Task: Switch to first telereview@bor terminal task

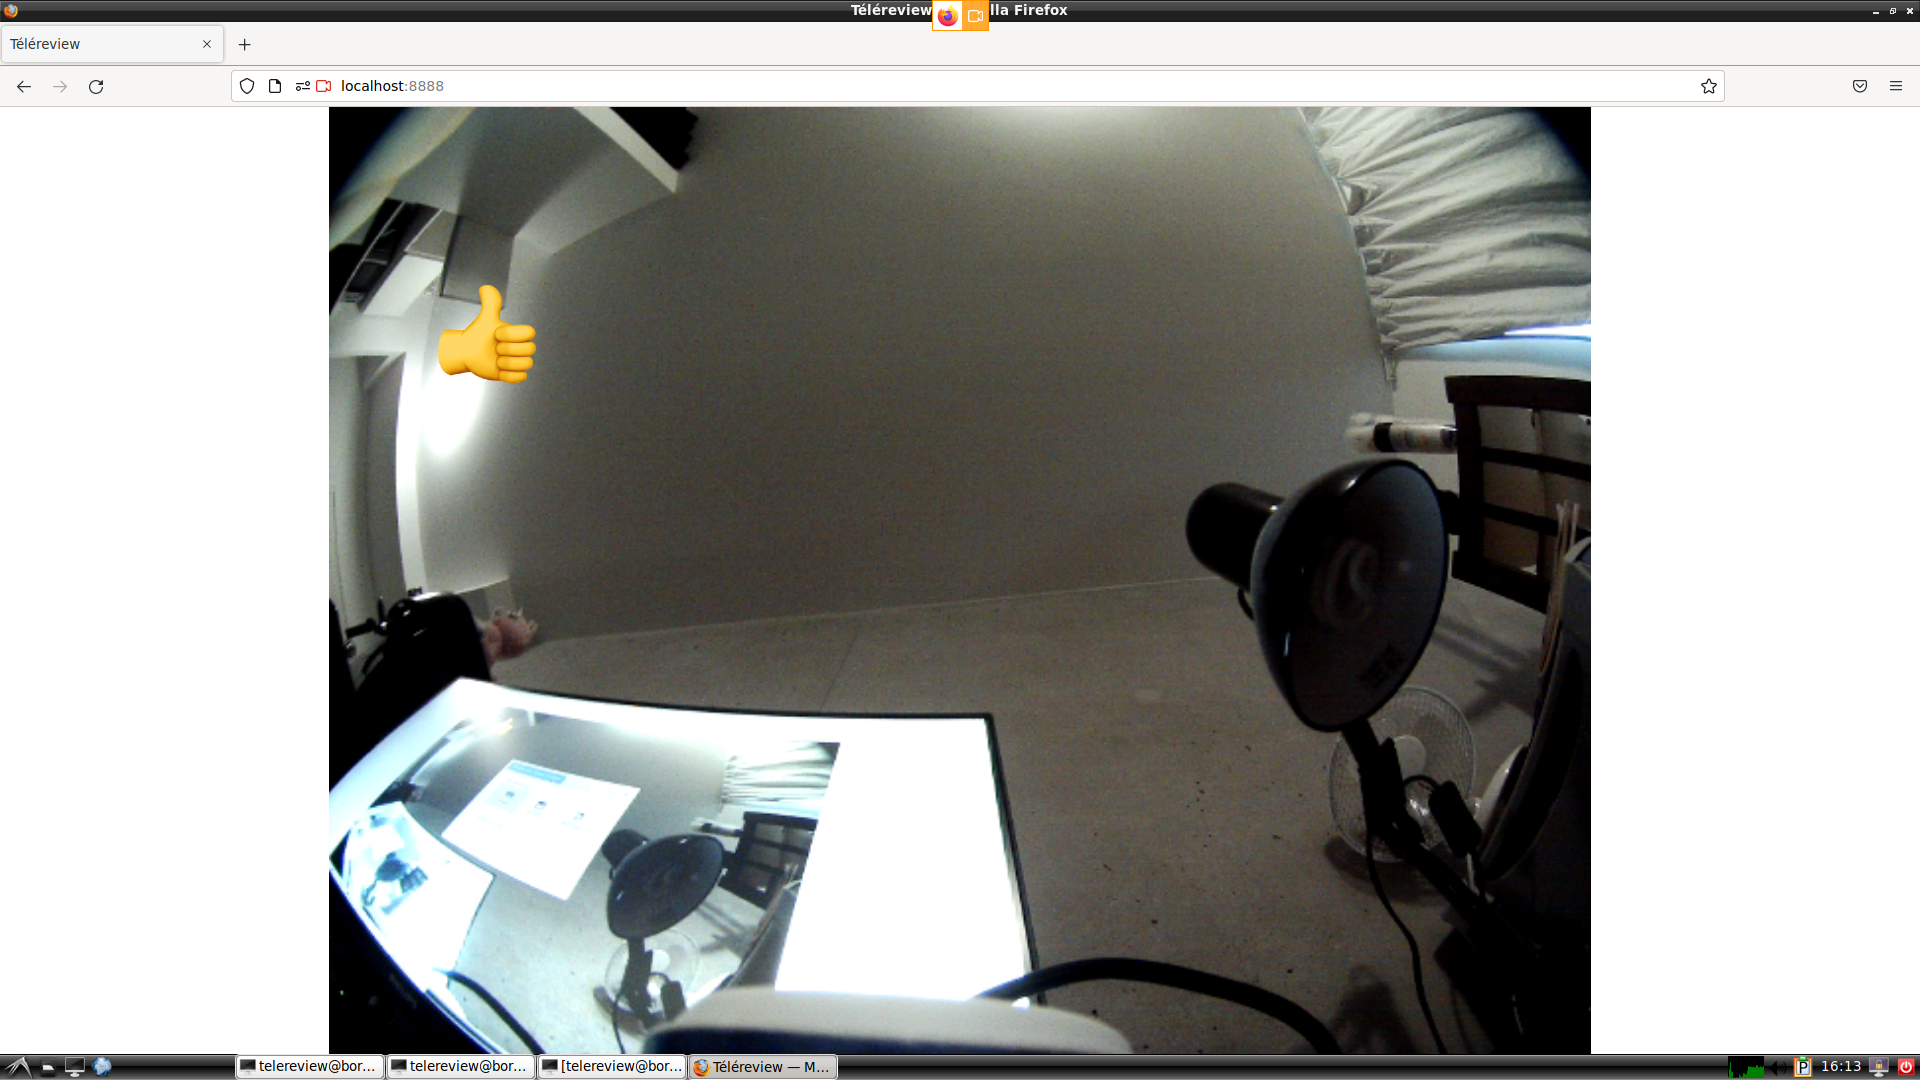Action: [310, 1066]
